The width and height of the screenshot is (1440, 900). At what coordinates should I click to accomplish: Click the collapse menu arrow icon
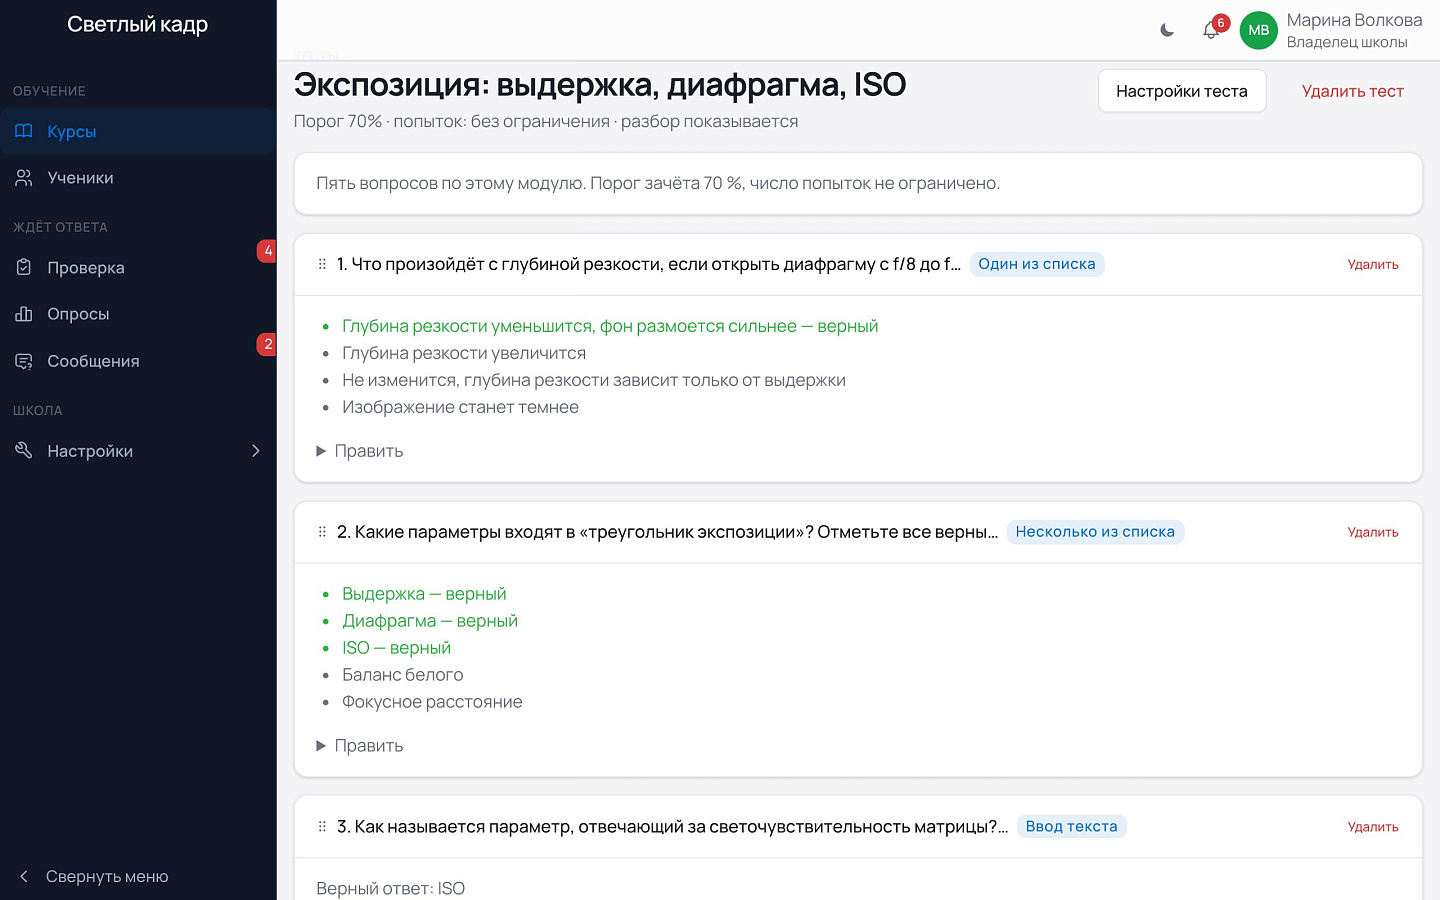click(x=24, y=876)
